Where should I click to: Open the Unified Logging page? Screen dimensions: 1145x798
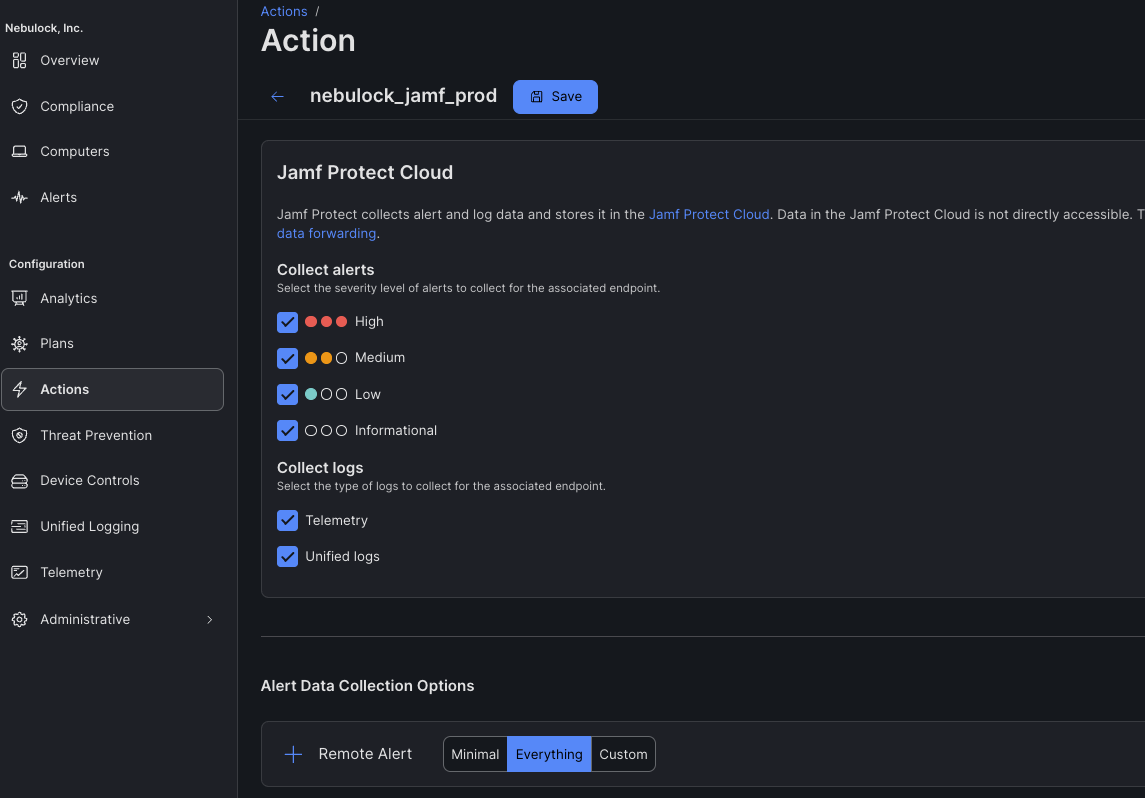[x=89, y=527]
